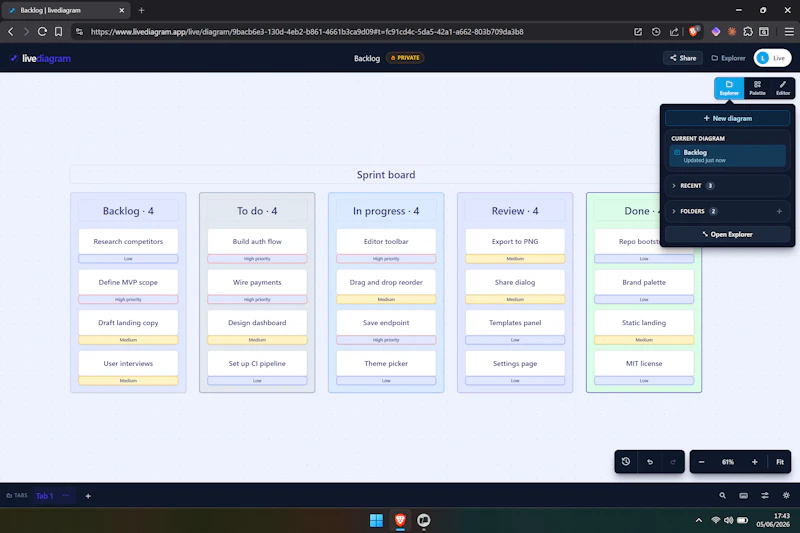Add a folder with the plus icon

(779, 211)
